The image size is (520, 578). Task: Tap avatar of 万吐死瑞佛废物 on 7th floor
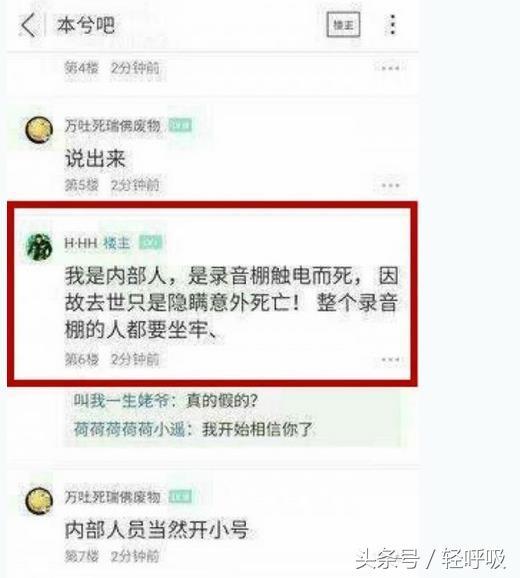tap(39, 501)
